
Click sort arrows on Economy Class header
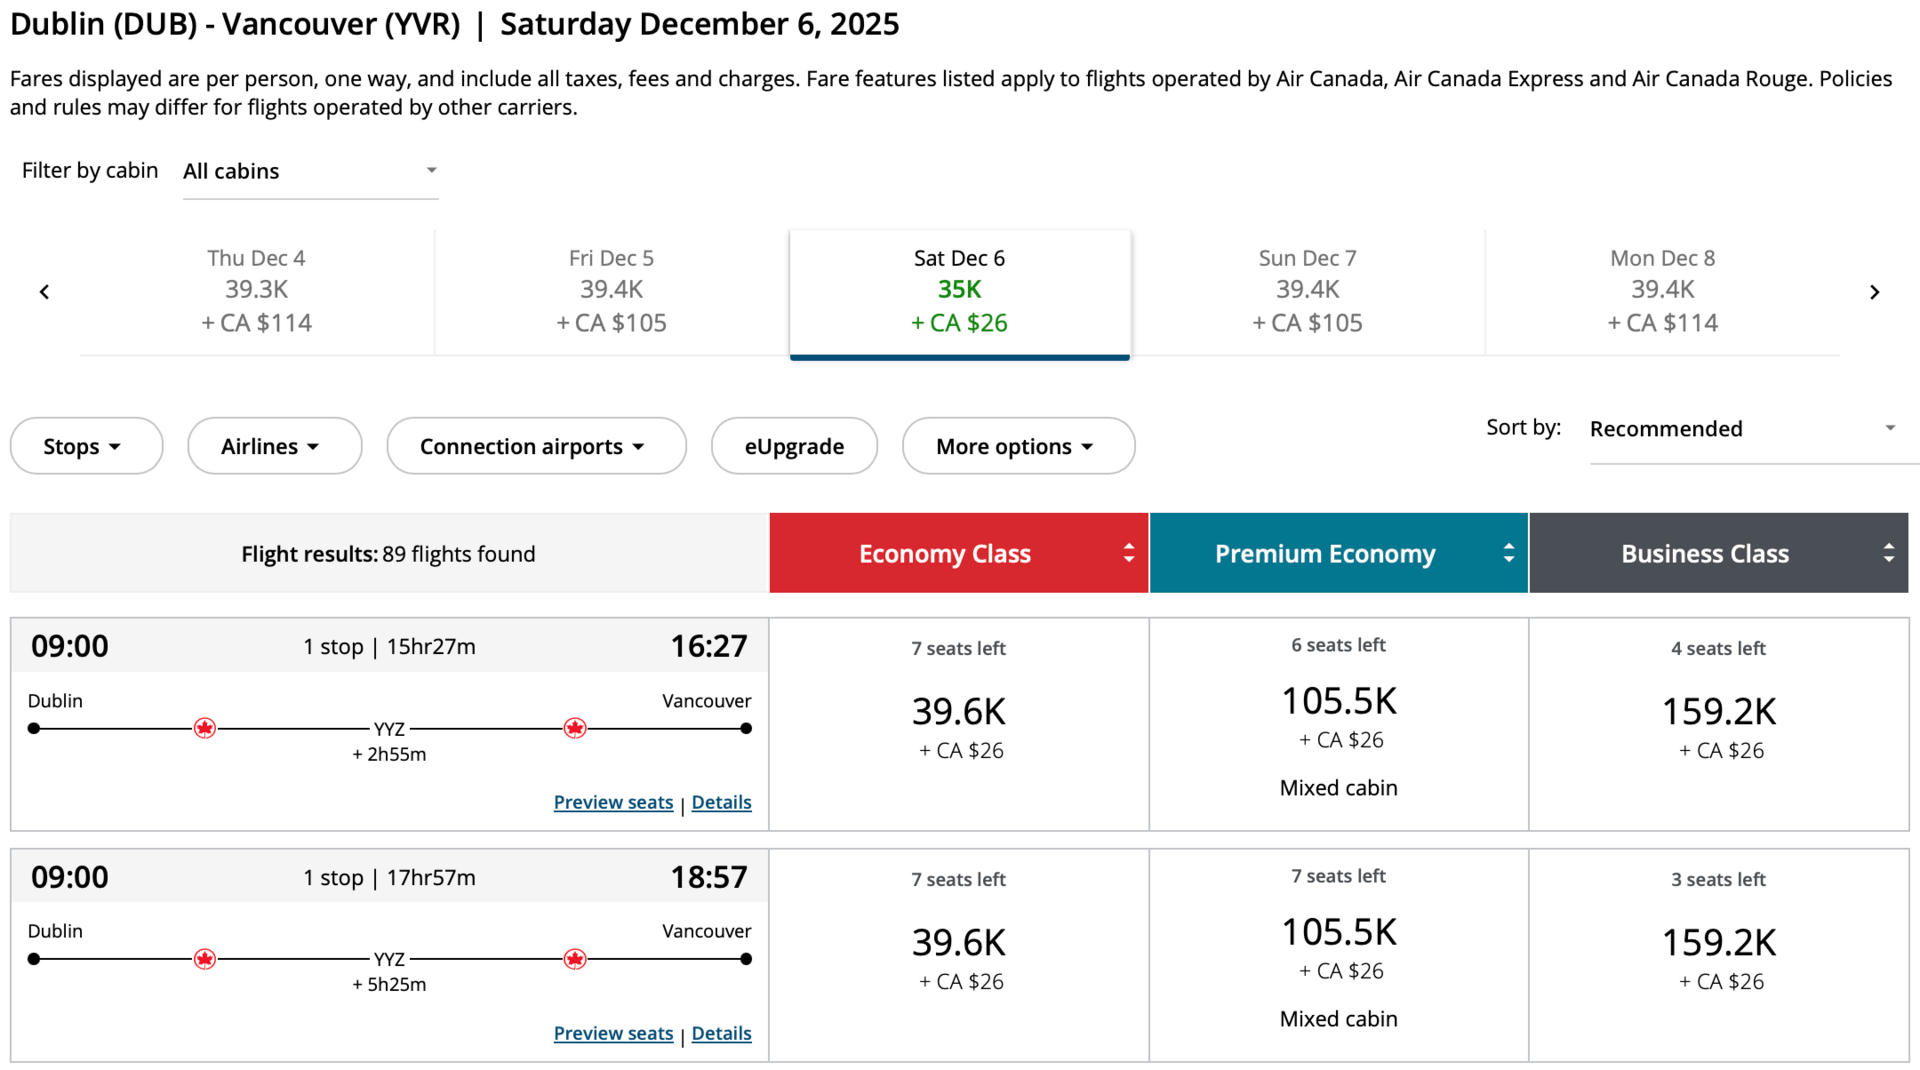(1128, 553)
